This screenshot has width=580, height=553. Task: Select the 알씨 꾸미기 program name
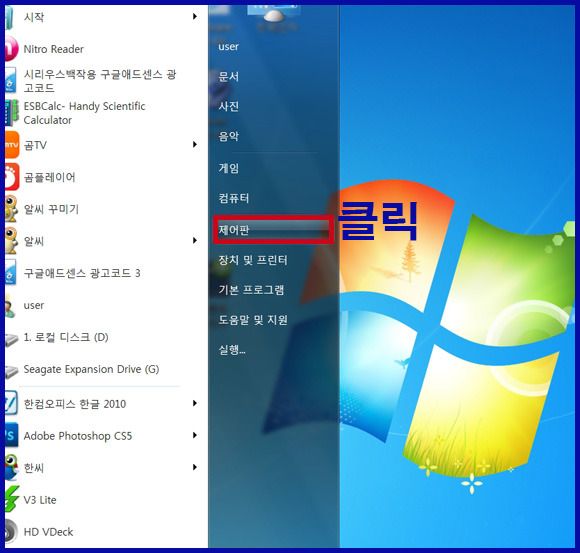tap(51, 209)
